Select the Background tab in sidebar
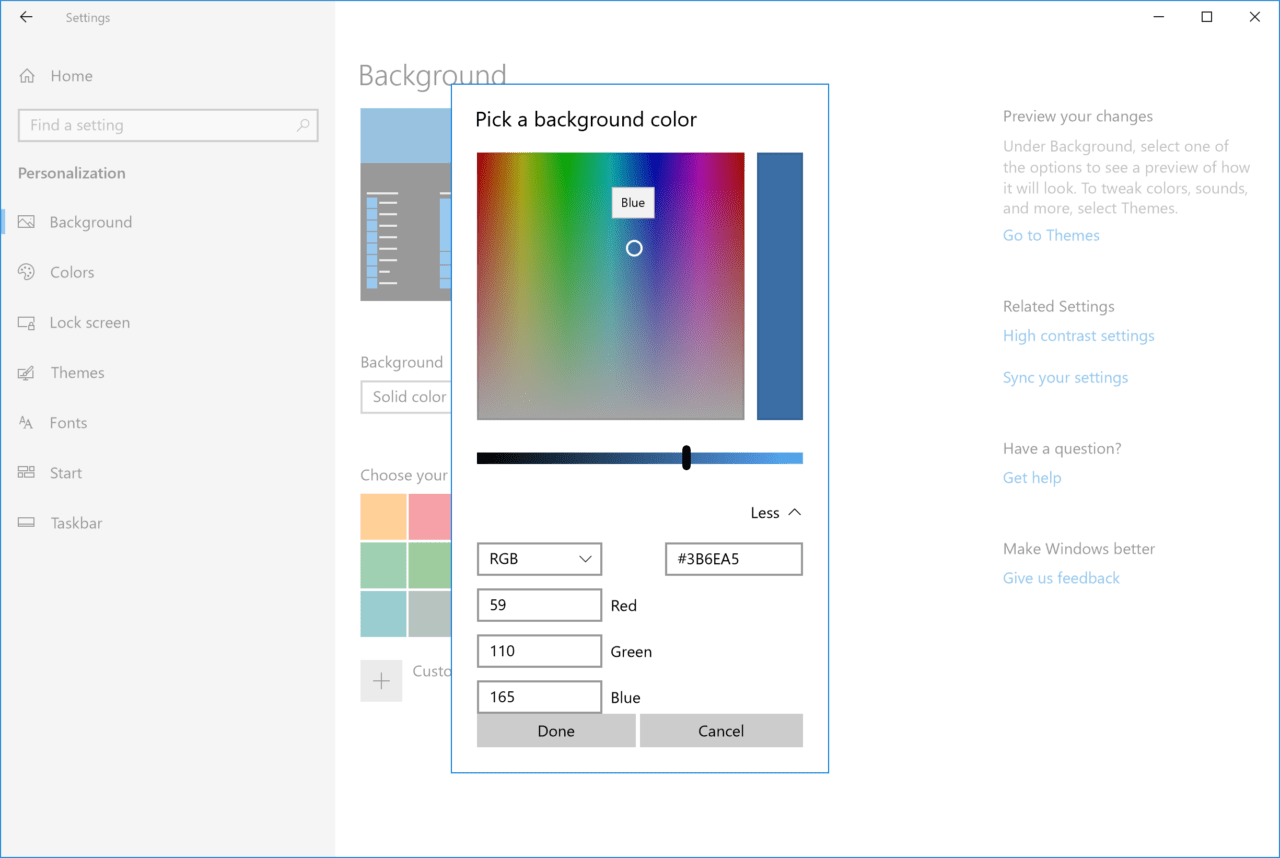 coord(90,222)
